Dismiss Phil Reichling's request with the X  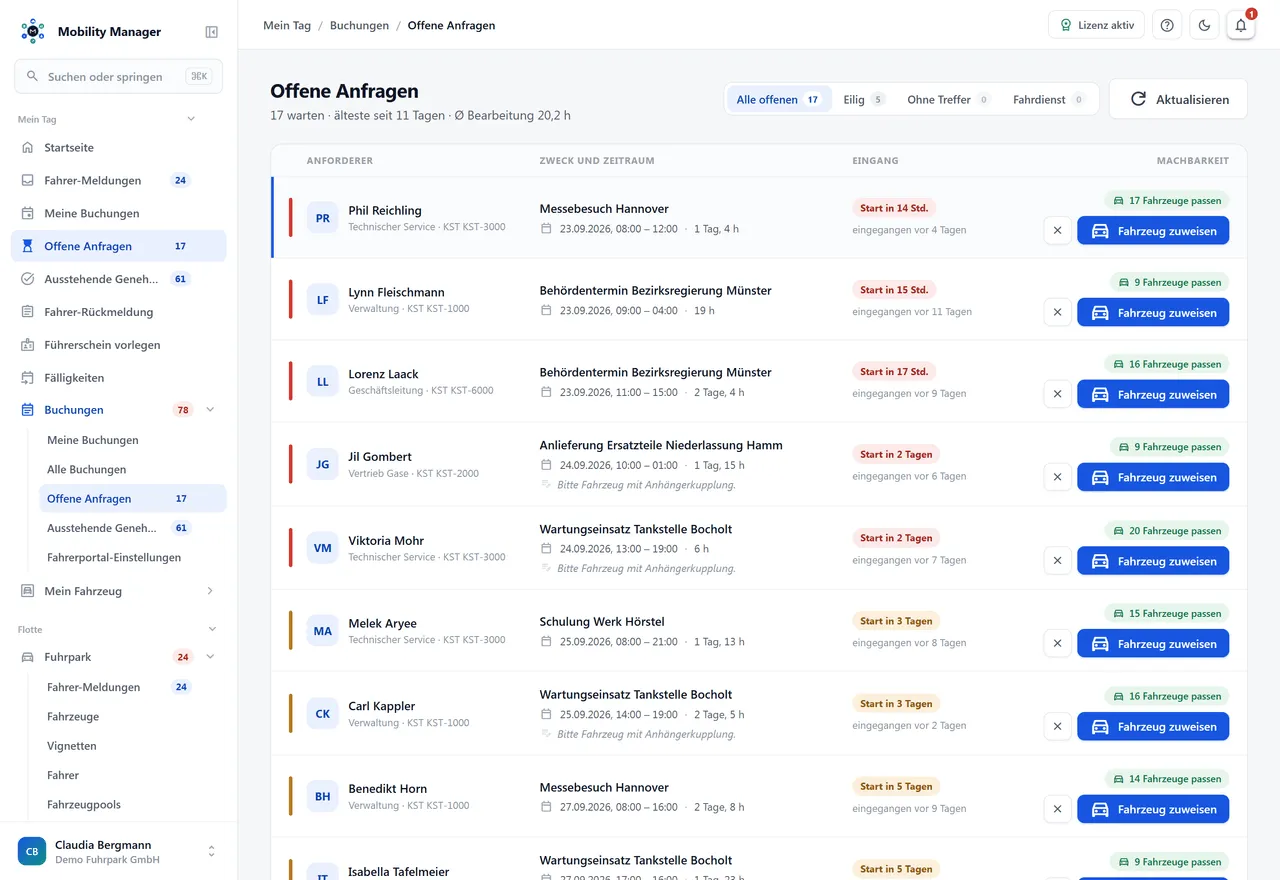1057,231
